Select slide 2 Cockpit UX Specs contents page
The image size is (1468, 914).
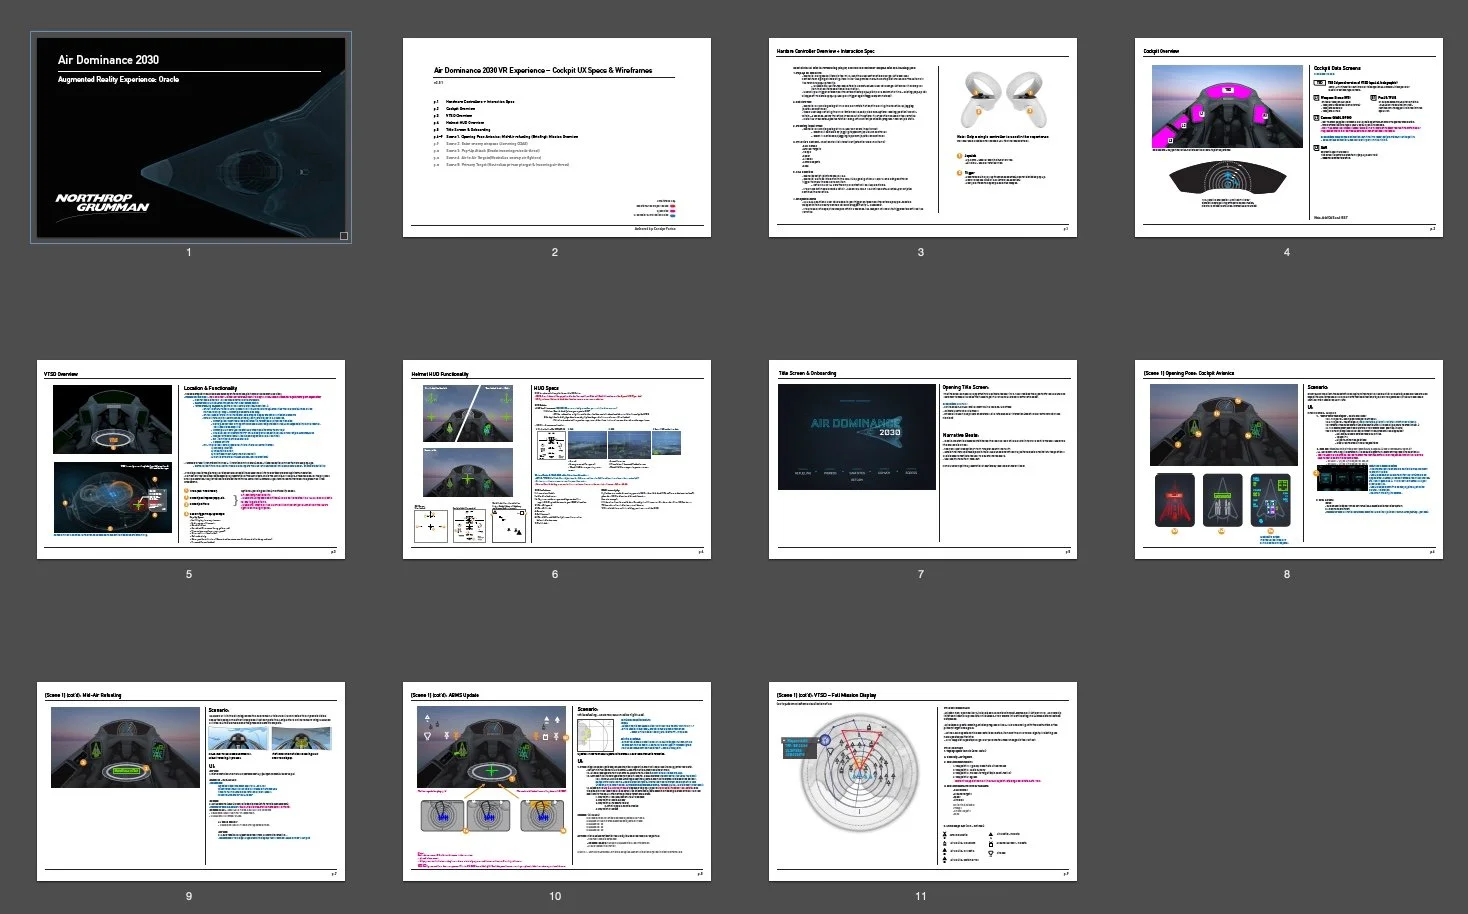(x=556, y=138)
